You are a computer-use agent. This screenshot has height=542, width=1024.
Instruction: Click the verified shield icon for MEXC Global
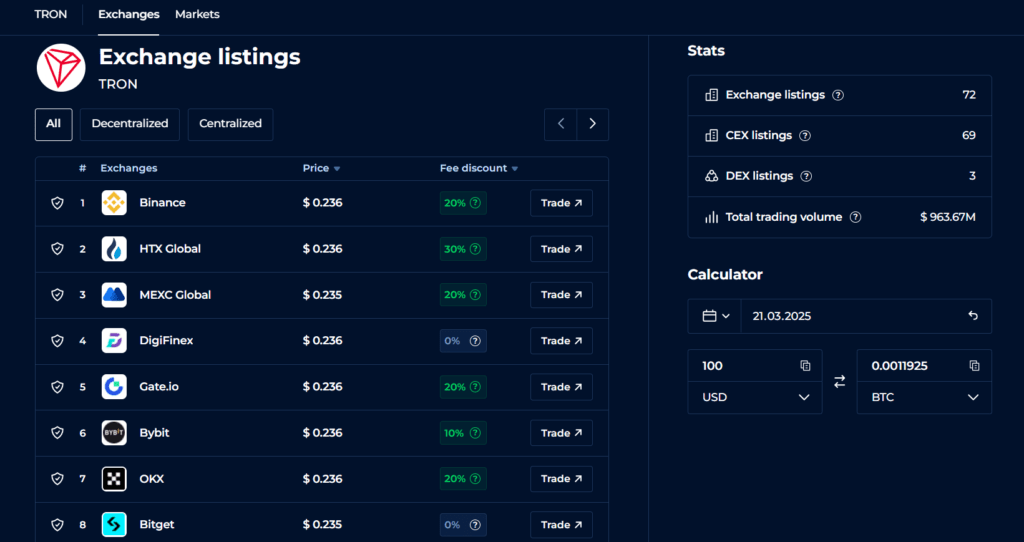point(57,295)
